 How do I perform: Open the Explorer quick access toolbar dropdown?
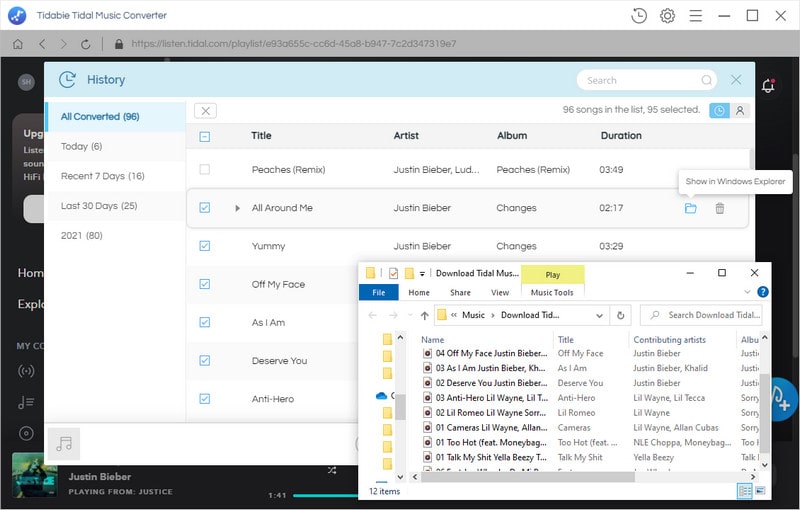422,274
